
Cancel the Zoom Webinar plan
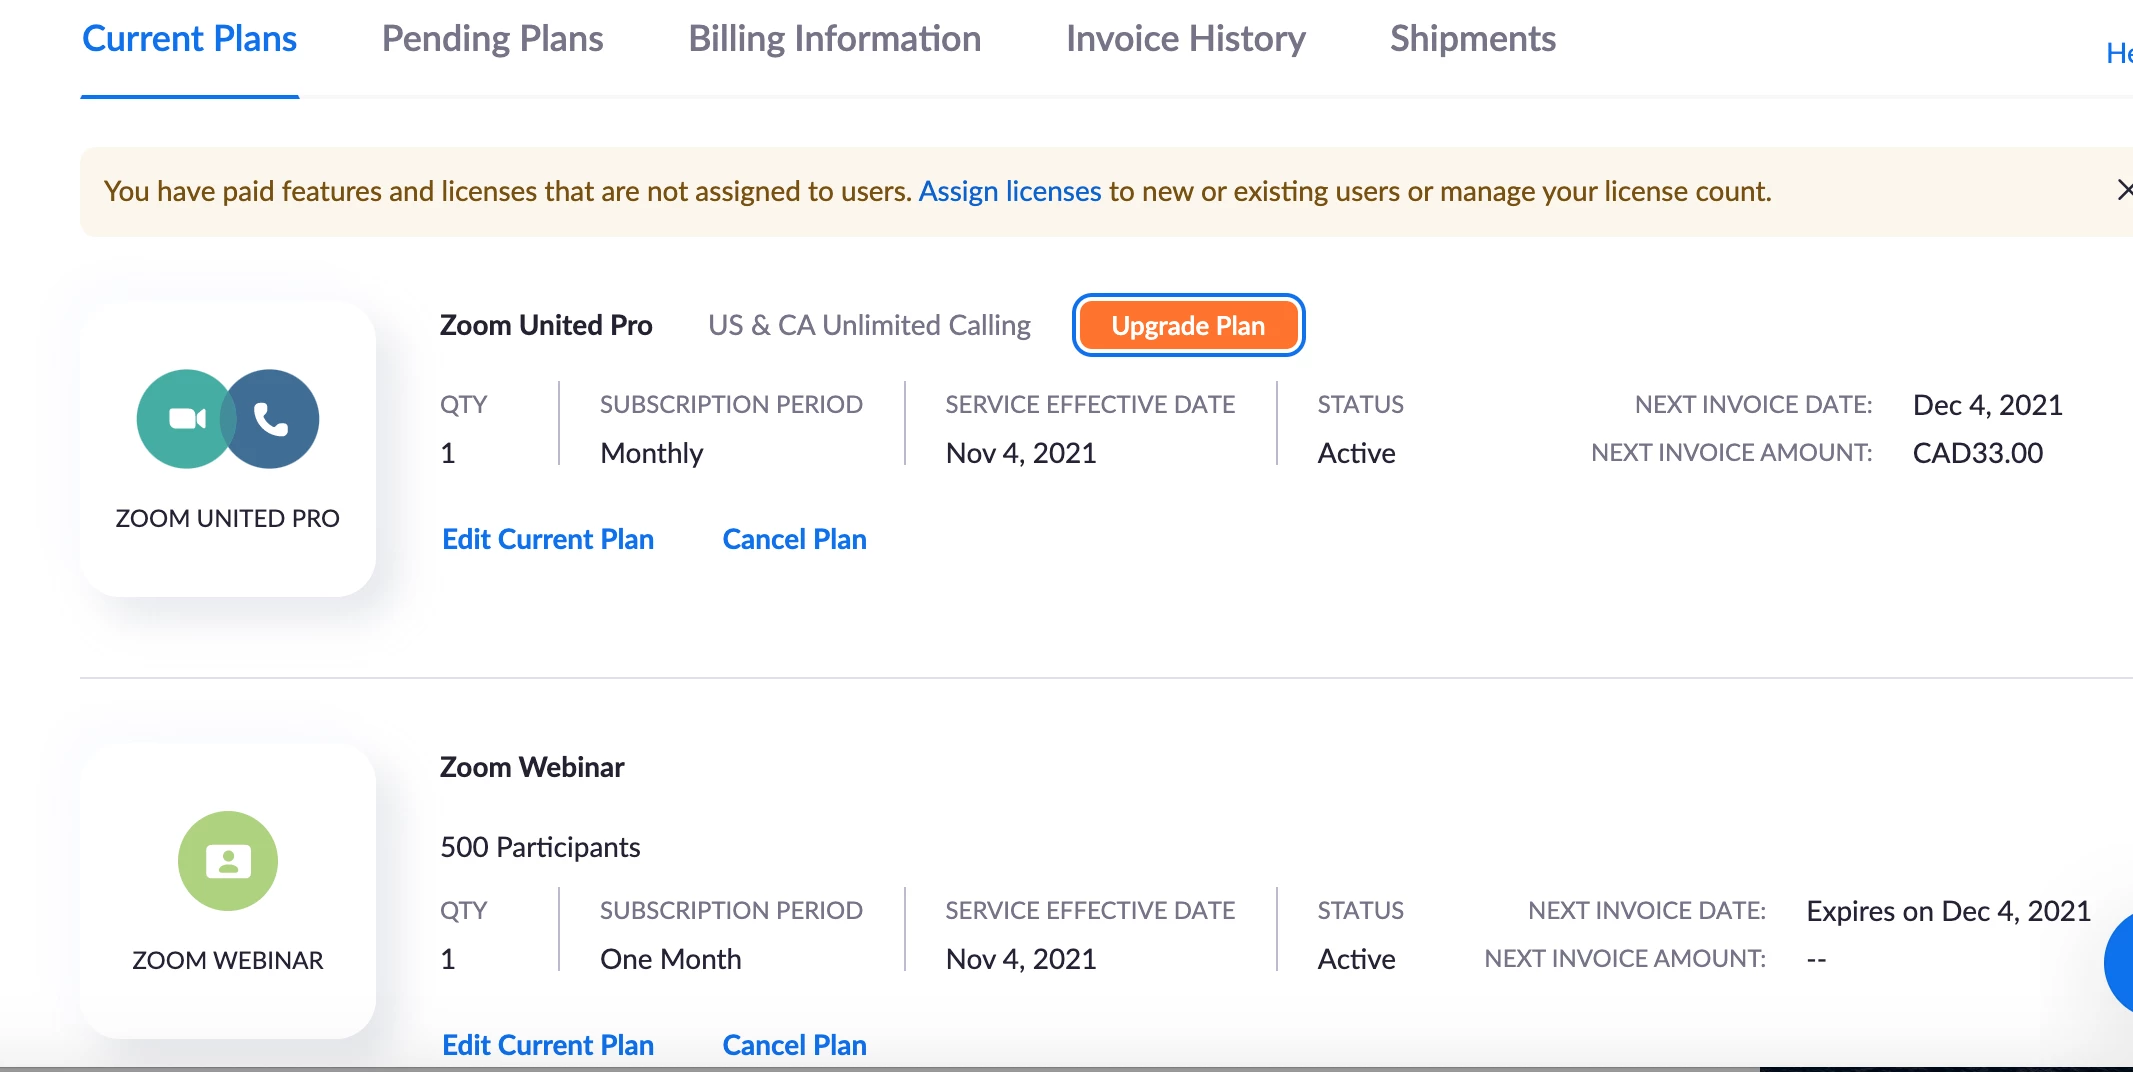click(794, 1044)
